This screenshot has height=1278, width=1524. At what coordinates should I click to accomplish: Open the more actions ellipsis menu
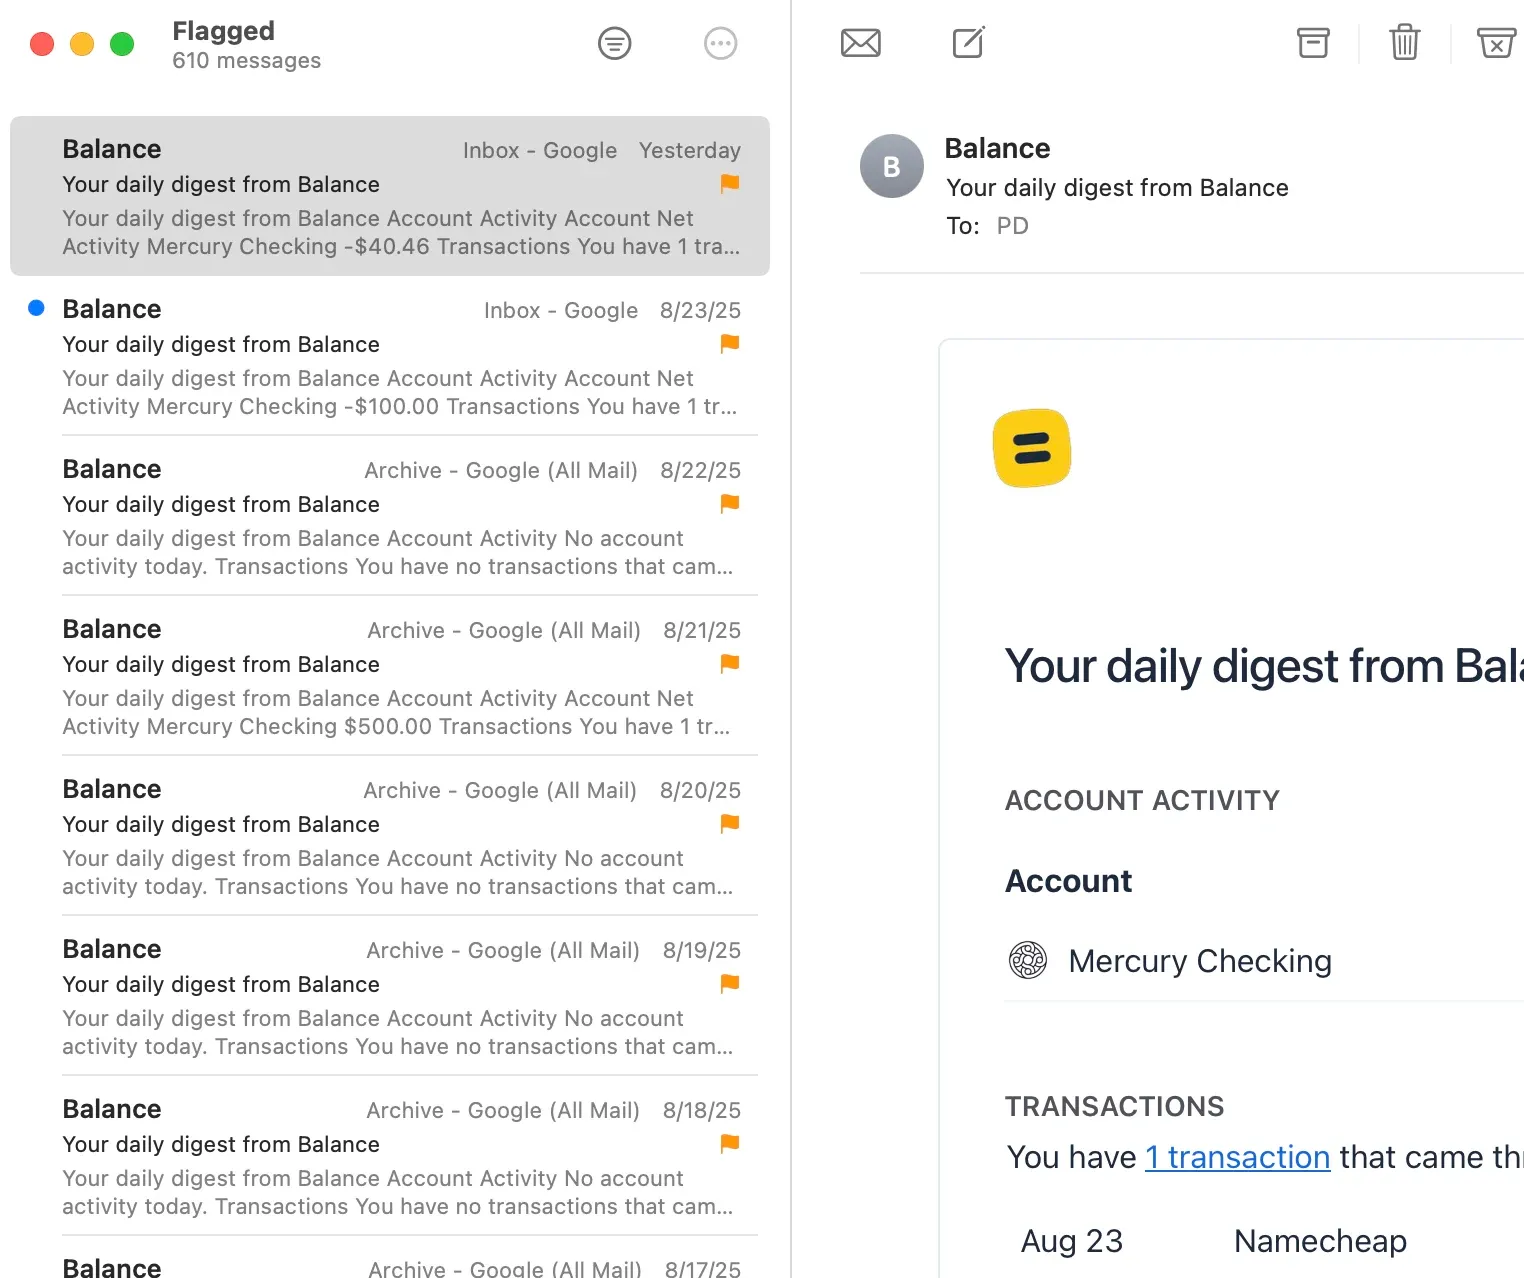[720, 43]
